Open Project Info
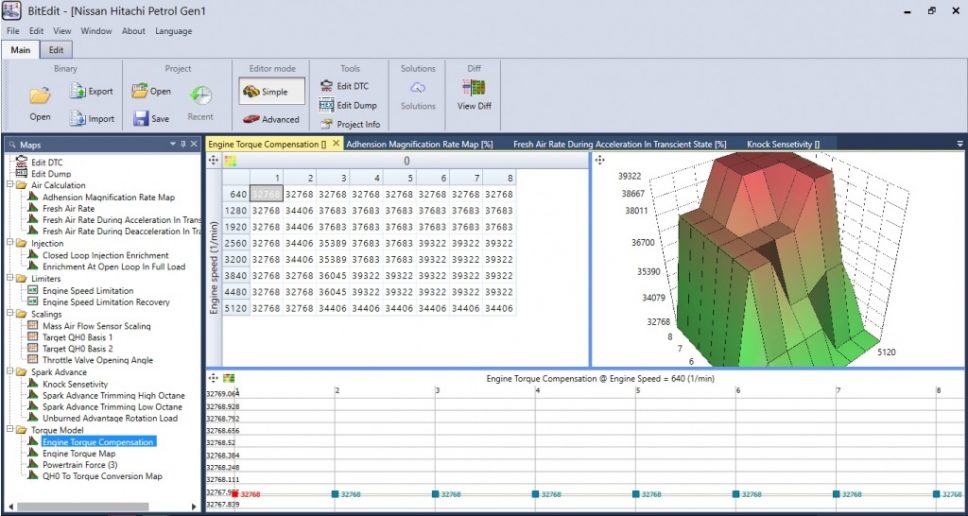968x516 pixels. 327,124
